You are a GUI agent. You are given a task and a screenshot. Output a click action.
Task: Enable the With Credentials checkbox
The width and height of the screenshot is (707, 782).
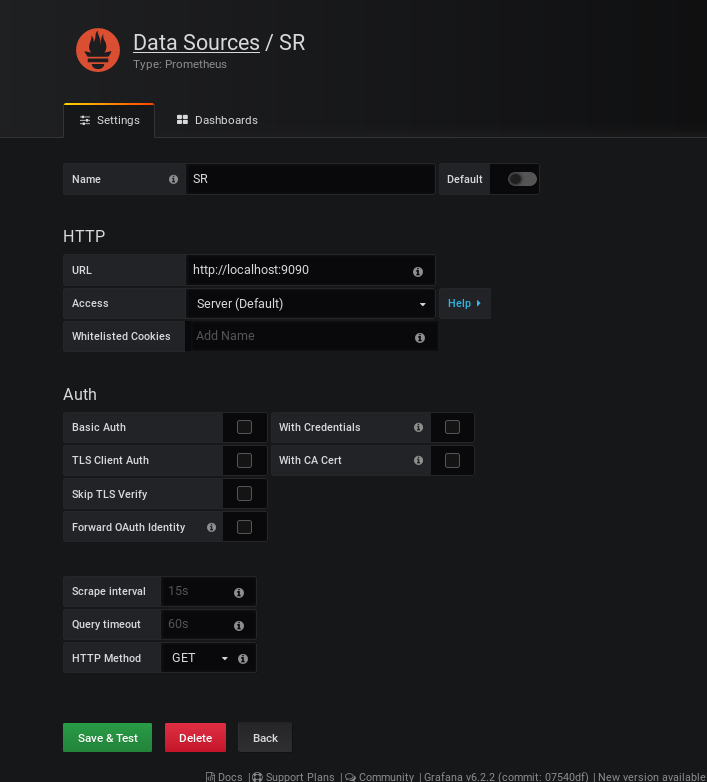452,427
